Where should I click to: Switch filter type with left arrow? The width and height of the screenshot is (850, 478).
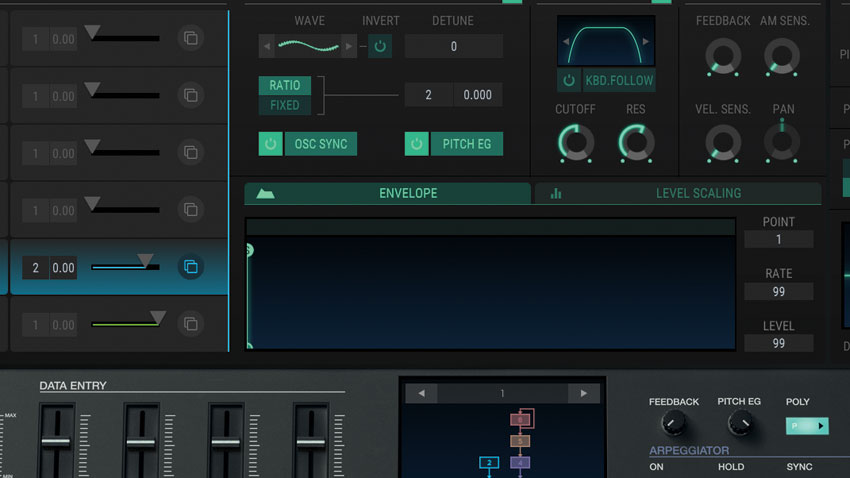point(566,42)
